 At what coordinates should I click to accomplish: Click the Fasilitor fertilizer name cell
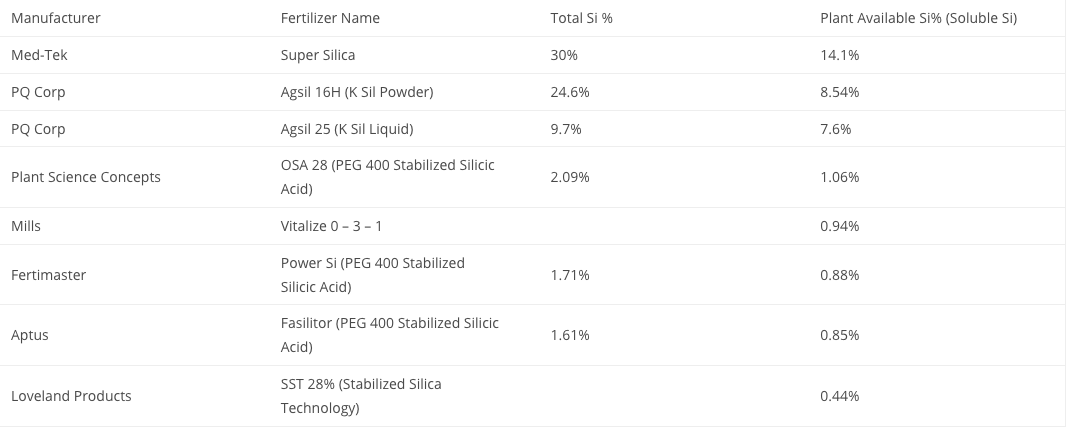(389, 335)
